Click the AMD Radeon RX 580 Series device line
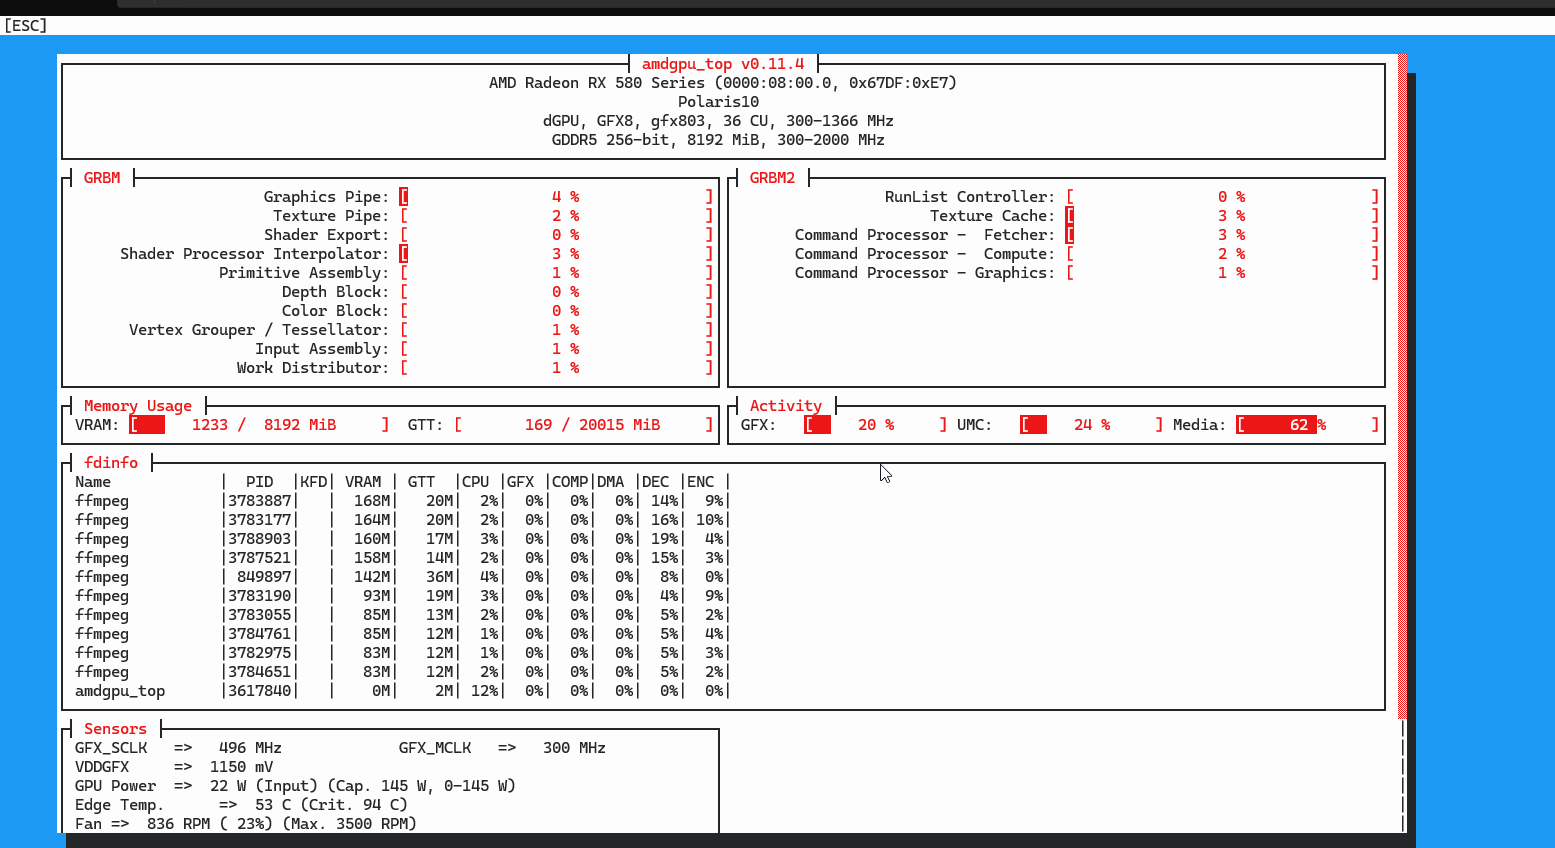The width and height of the screenshot is (1555, 848). (723, 83)
